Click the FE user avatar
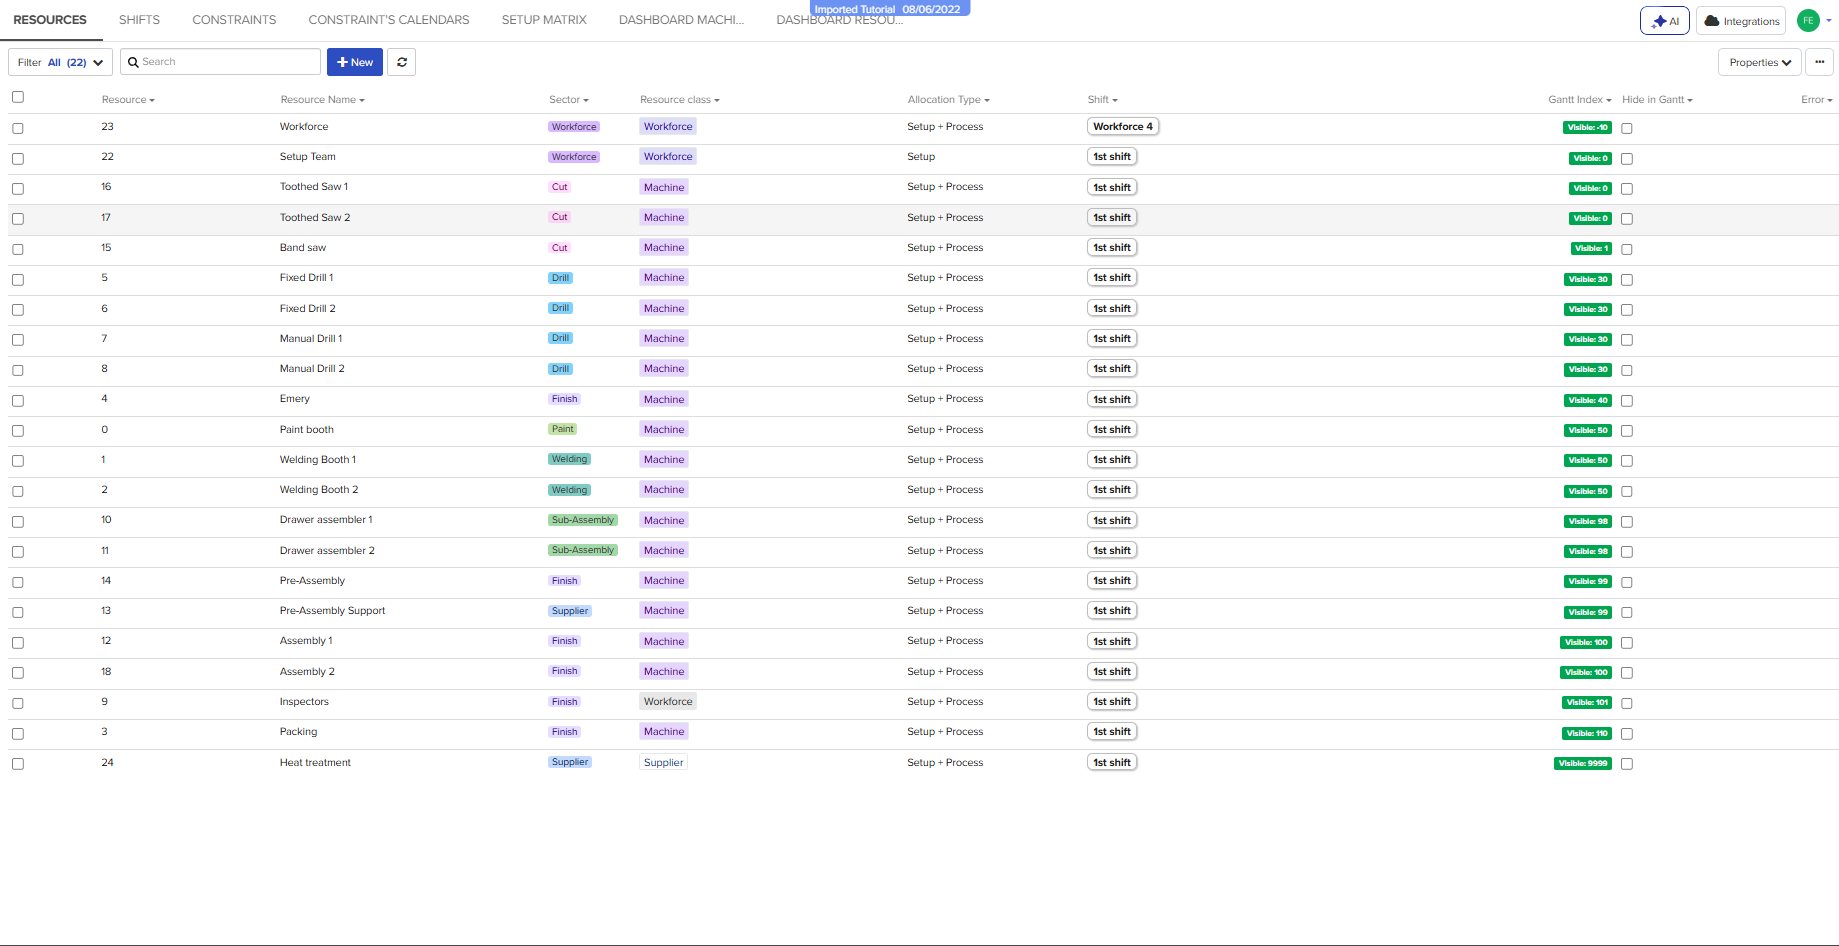Screen dimensions: 1839x946 point(1808,21)
